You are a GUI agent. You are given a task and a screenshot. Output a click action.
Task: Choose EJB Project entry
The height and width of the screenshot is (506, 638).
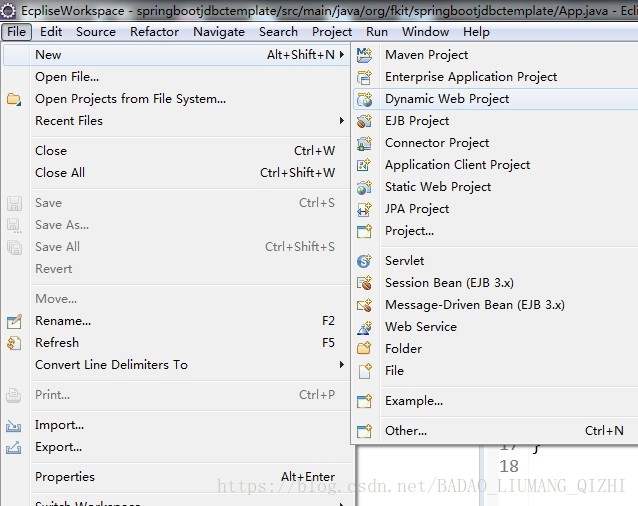tap(495, 121)
